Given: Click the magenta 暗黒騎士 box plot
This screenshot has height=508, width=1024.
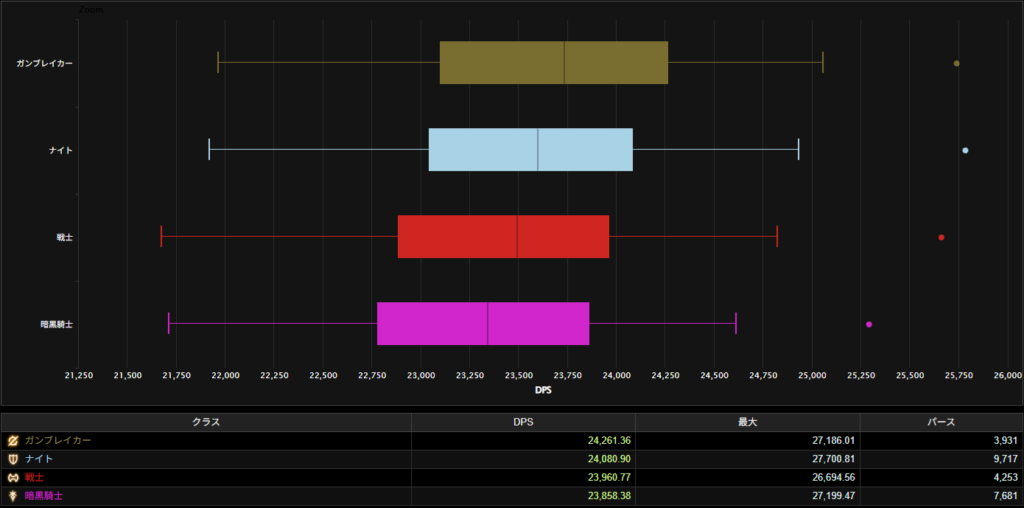Looking at the screenshot, I should pos(483,324).
